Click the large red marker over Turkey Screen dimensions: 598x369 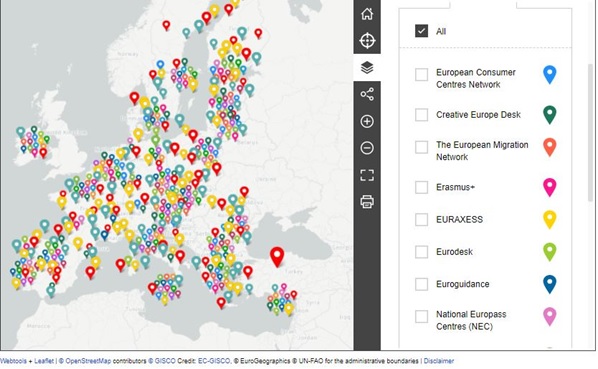pos(277,257)
